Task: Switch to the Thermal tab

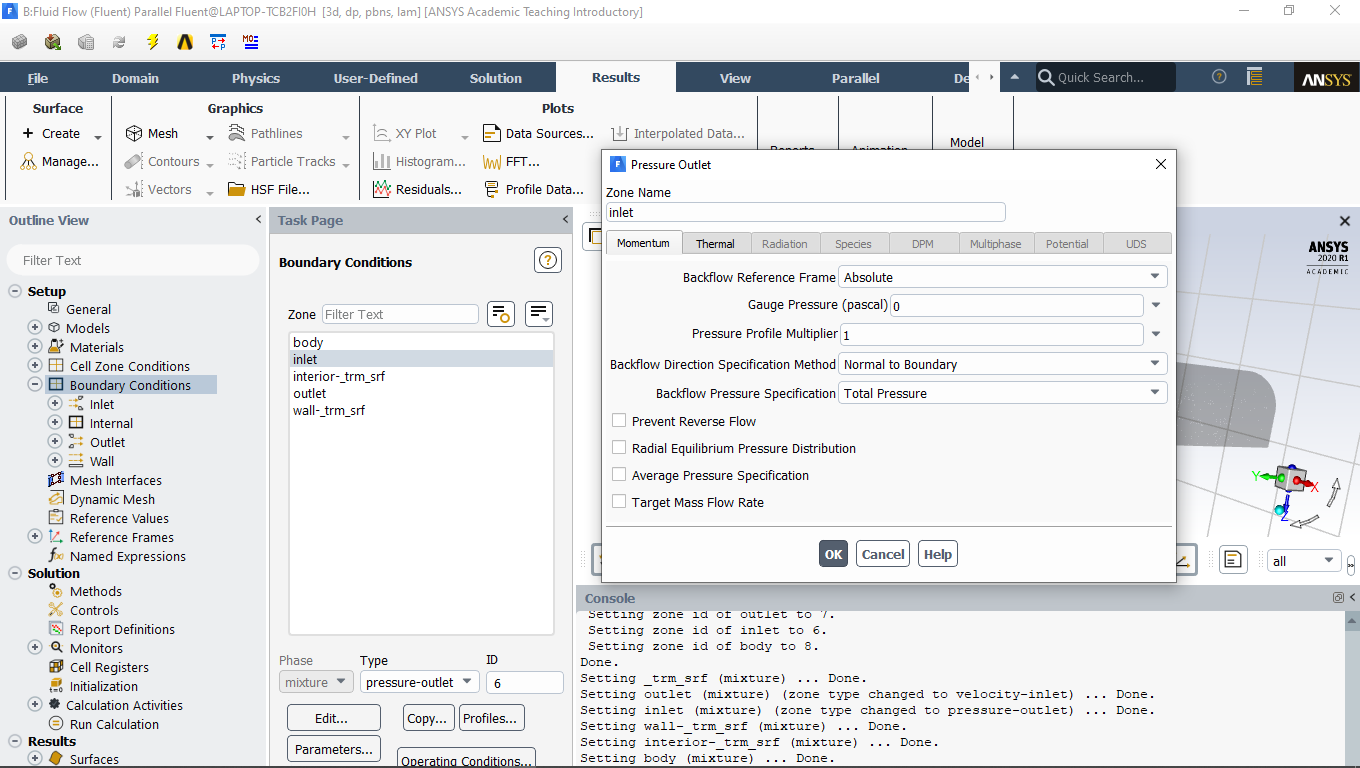Action: tap(715, 244)
